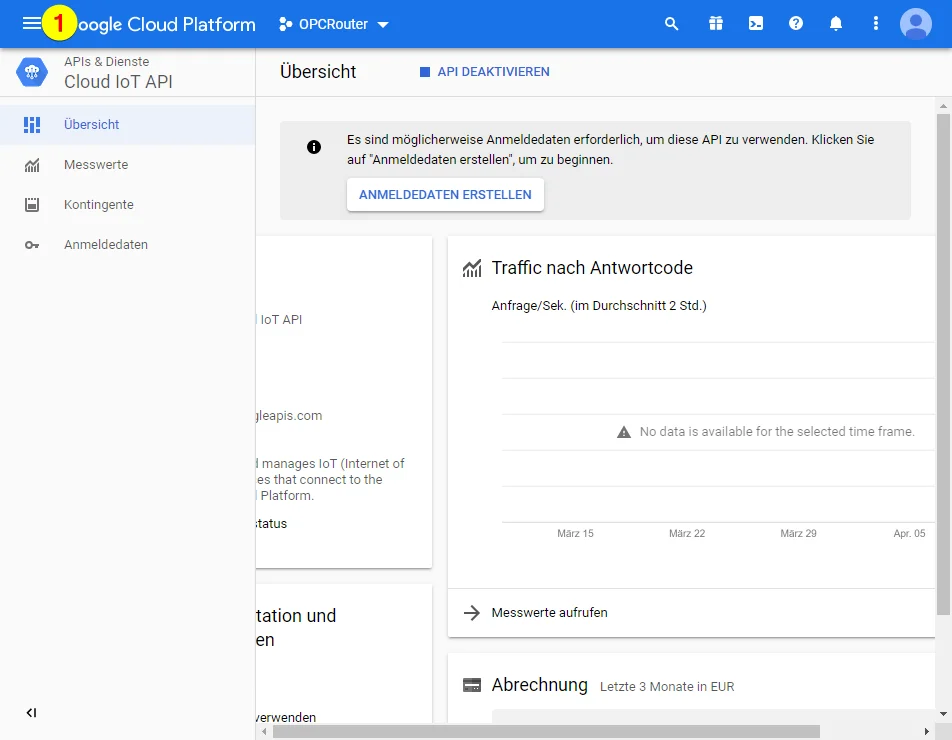Viewport: 952px width, 740px height.
Task: Click the Anfrage/Sek. chart subtitle
Action: click(x=599, y=305)
